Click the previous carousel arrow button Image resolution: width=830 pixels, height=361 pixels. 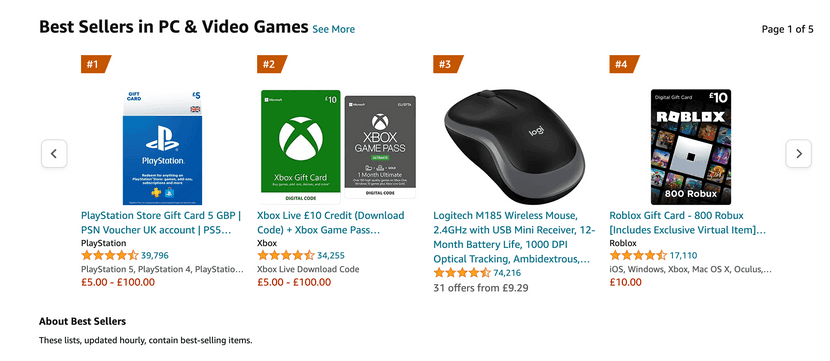pyautogui.click(x=54, y=154)
